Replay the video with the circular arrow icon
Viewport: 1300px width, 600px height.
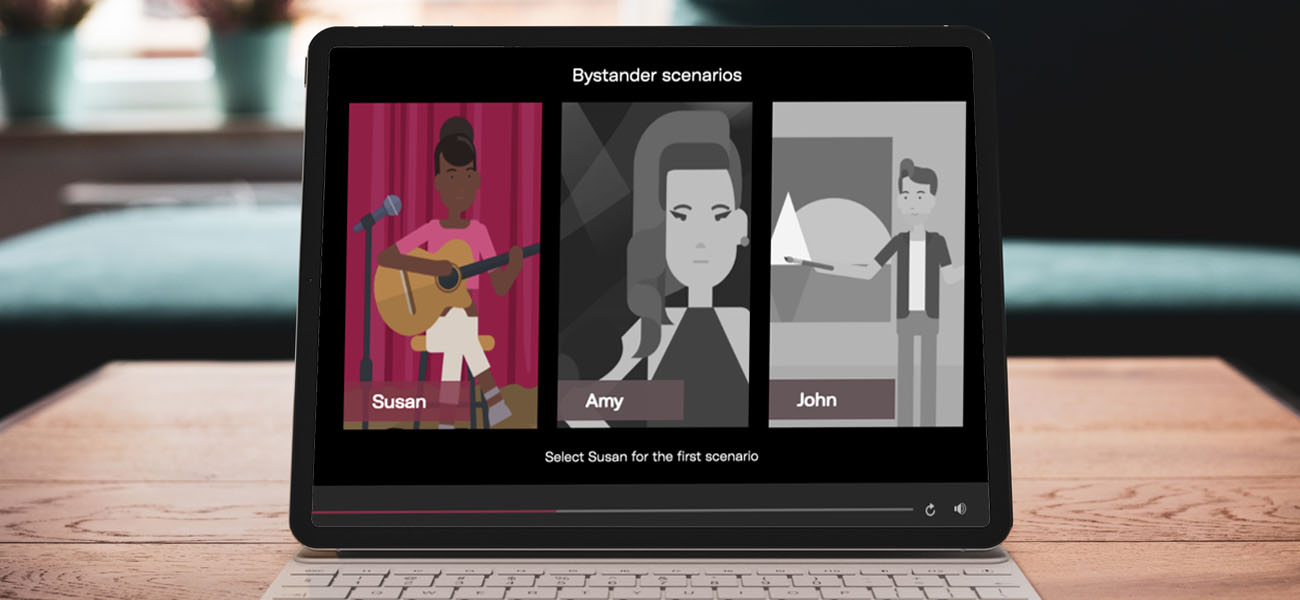[930, 508]
